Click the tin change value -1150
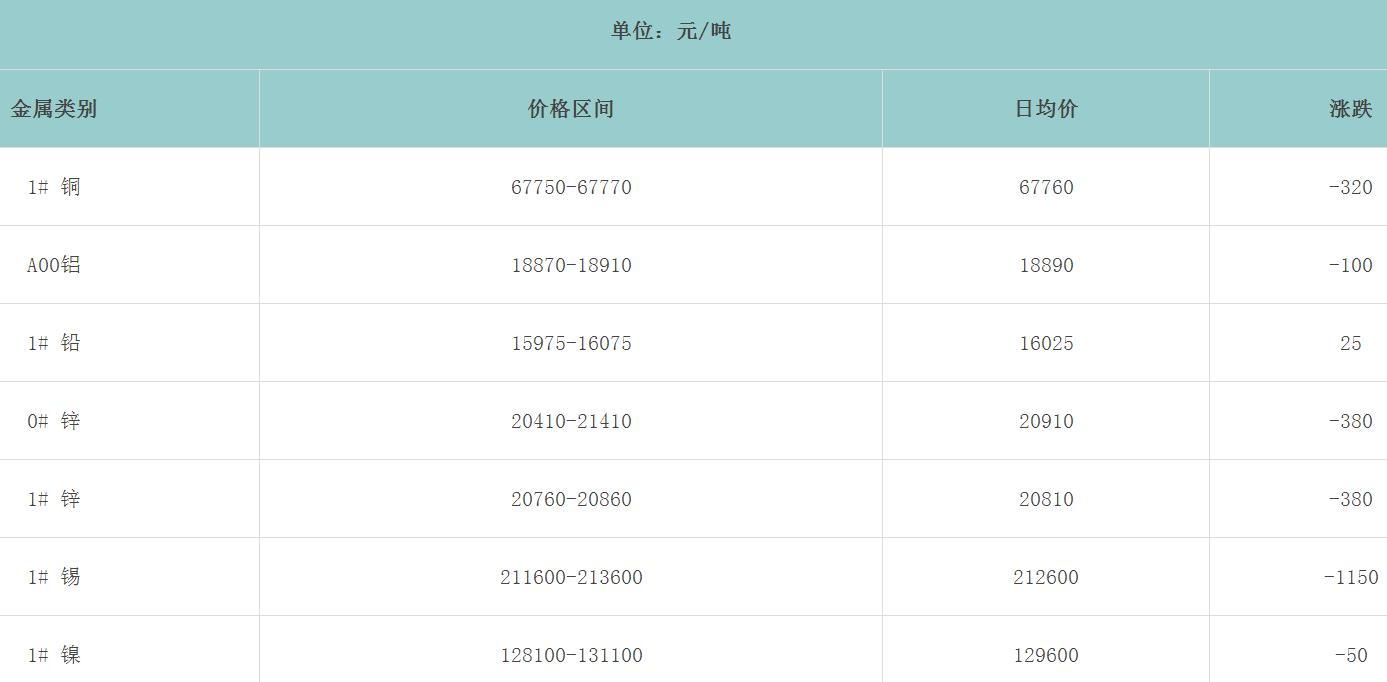Viewport: 1387px width, 682px height. 1350,577
